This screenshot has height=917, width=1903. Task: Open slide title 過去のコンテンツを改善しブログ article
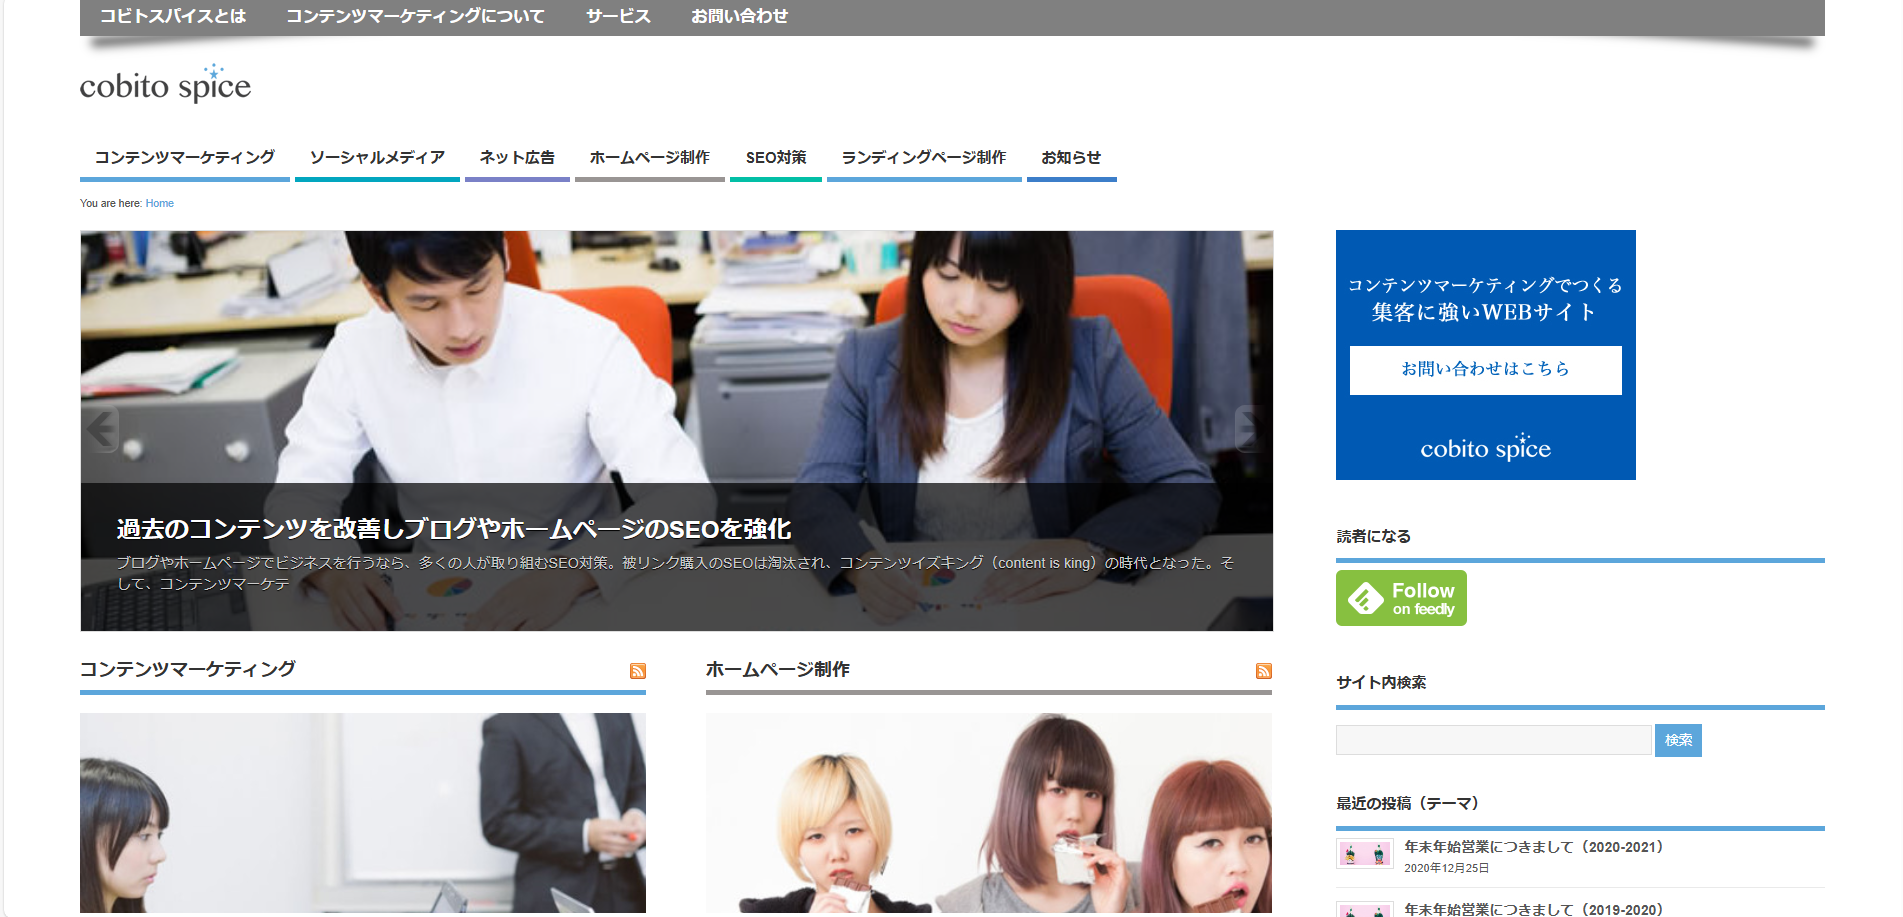454,529
